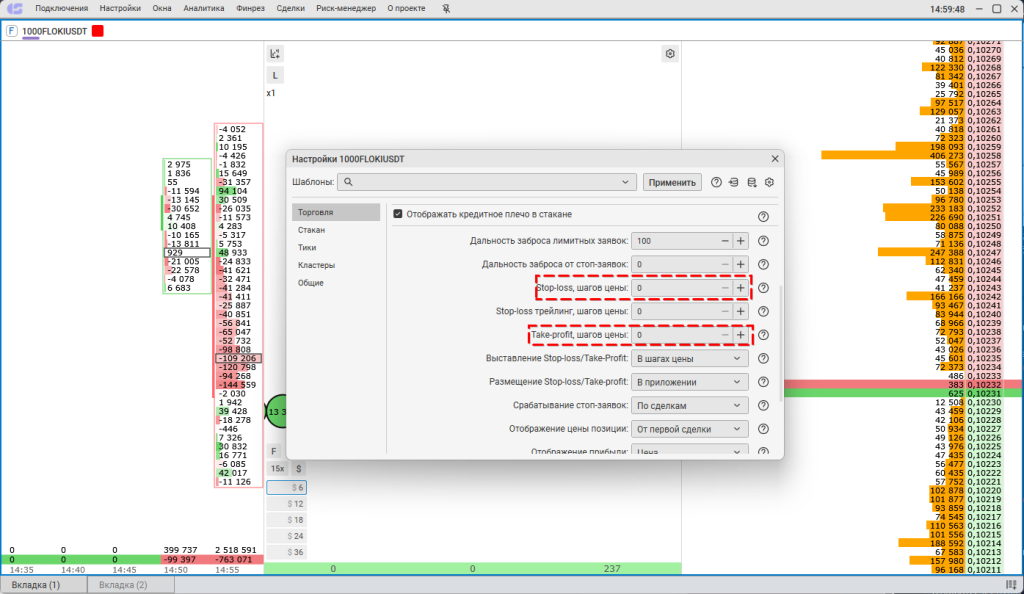Click the $ currency button next to 15x
This screenshot has height=594, width=1024.
(297, 468)
